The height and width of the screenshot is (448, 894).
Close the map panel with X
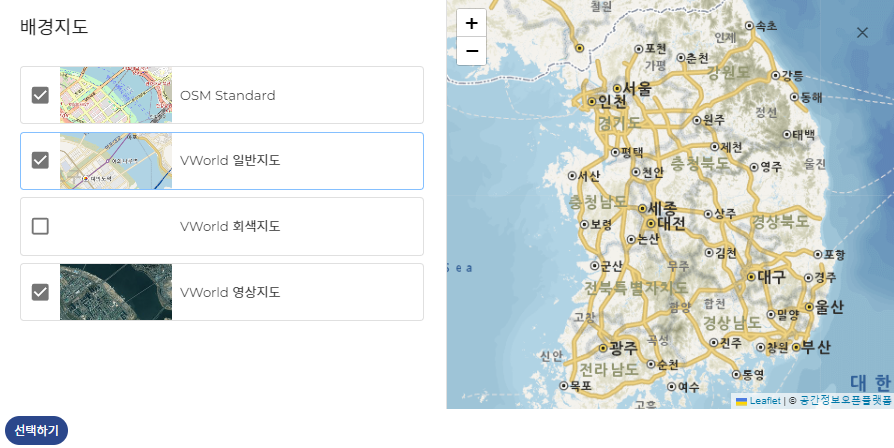[x=862, y=33]
